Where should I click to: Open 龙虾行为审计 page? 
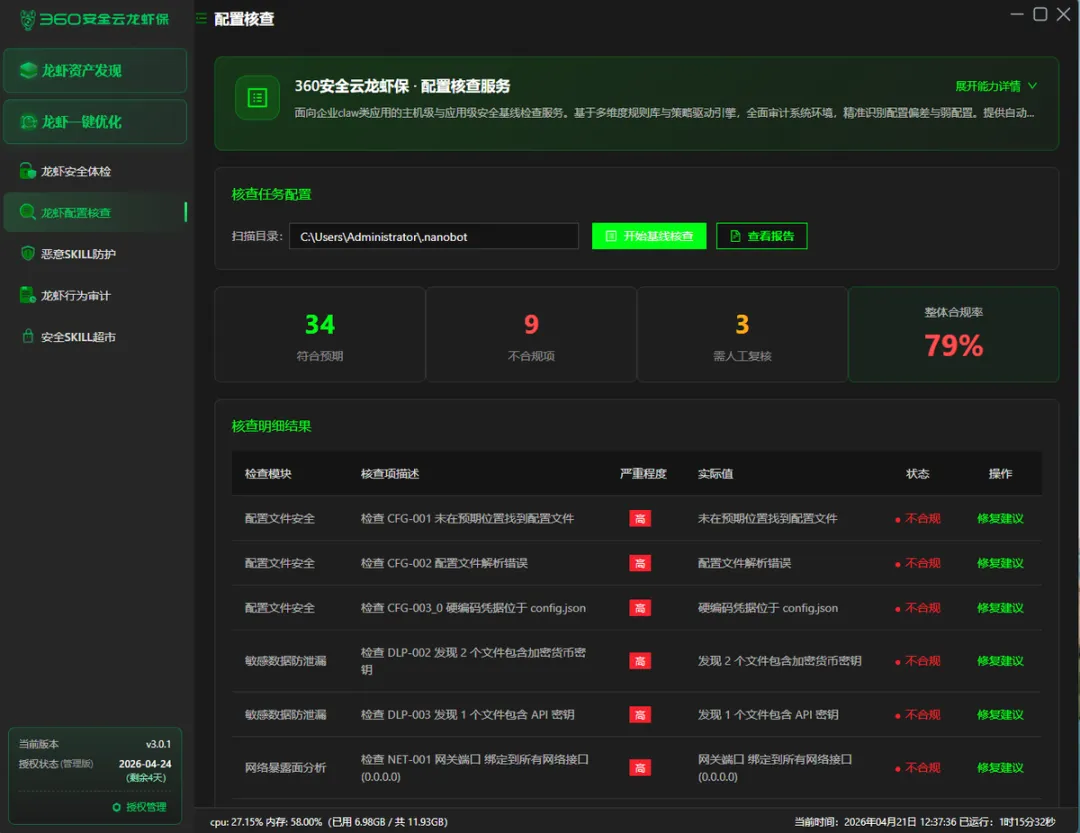[95, 296]
